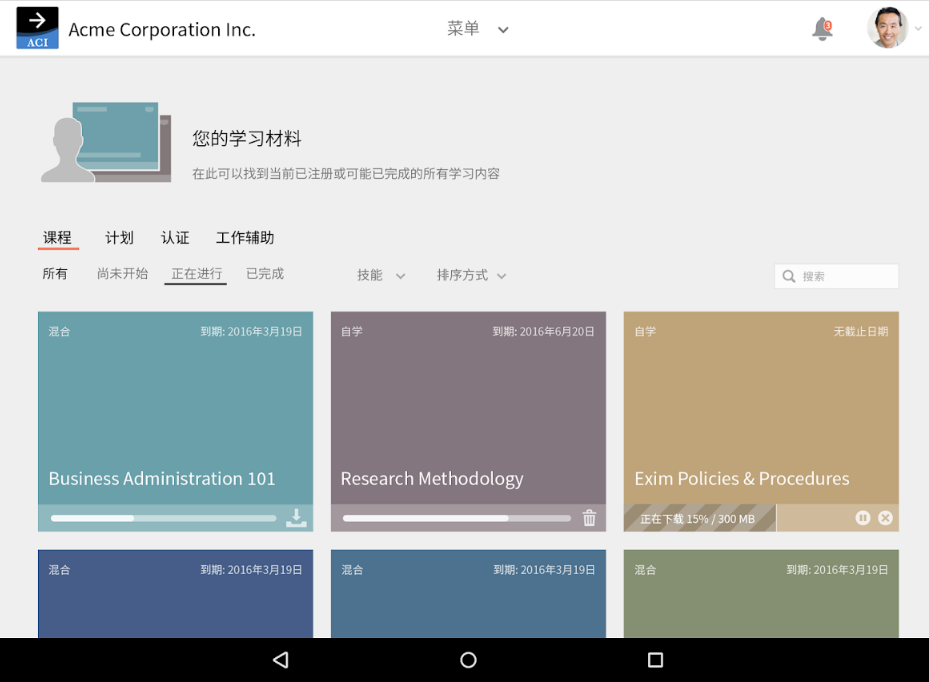Filter courses by 已完成
The width and height of the screenshot is (929, 682).
[264, 273]
